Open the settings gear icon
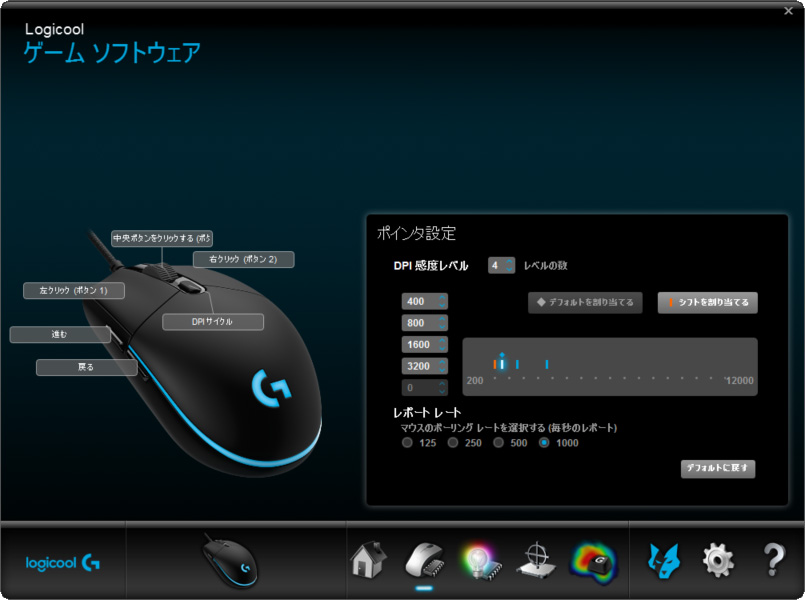Image resolution: width=805 pixels, height=600 pixels. [x=718, y=561]
